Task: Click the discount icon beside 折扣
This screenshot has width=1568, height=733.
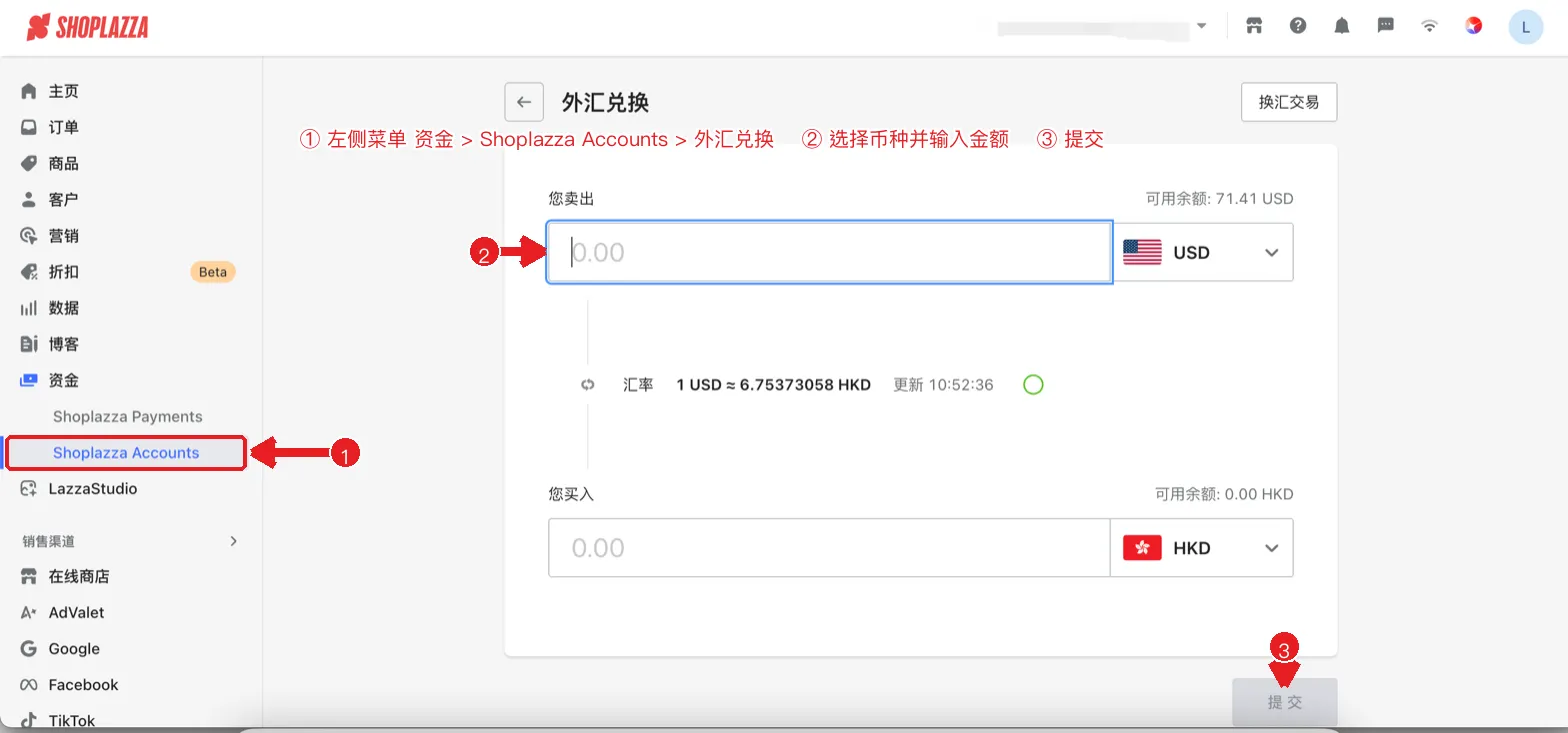Action: pos(29,272)
